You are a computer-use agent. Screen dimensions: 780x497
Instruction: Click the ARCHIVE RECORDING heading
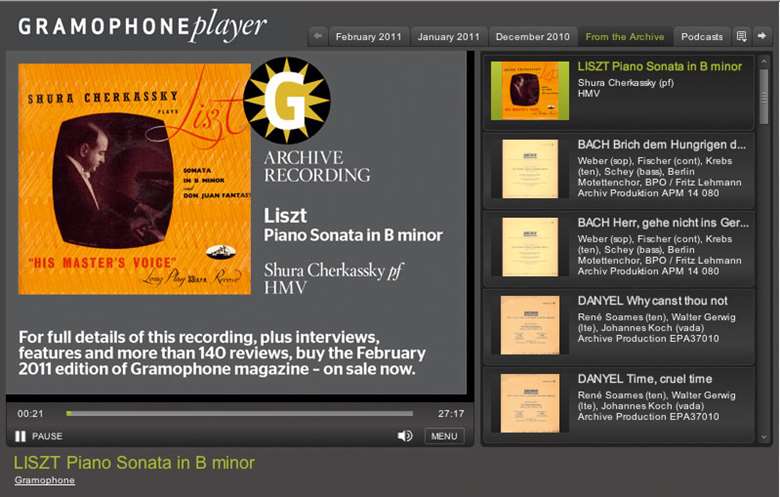pos(317,167)
